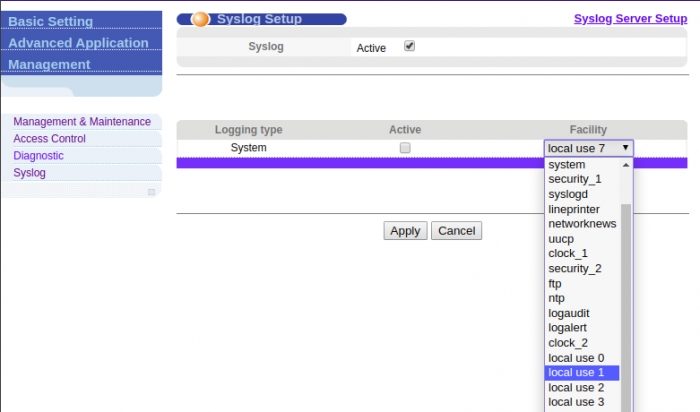Uncheck the Syslog Active checkbox
Image resolution: width=700 pixels, height=412 pixels.
click(409, 46)
